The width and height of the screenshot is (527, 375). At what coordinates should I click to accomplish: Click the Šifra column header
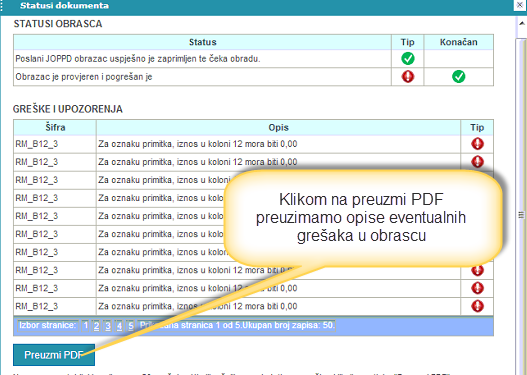[55, 128]
